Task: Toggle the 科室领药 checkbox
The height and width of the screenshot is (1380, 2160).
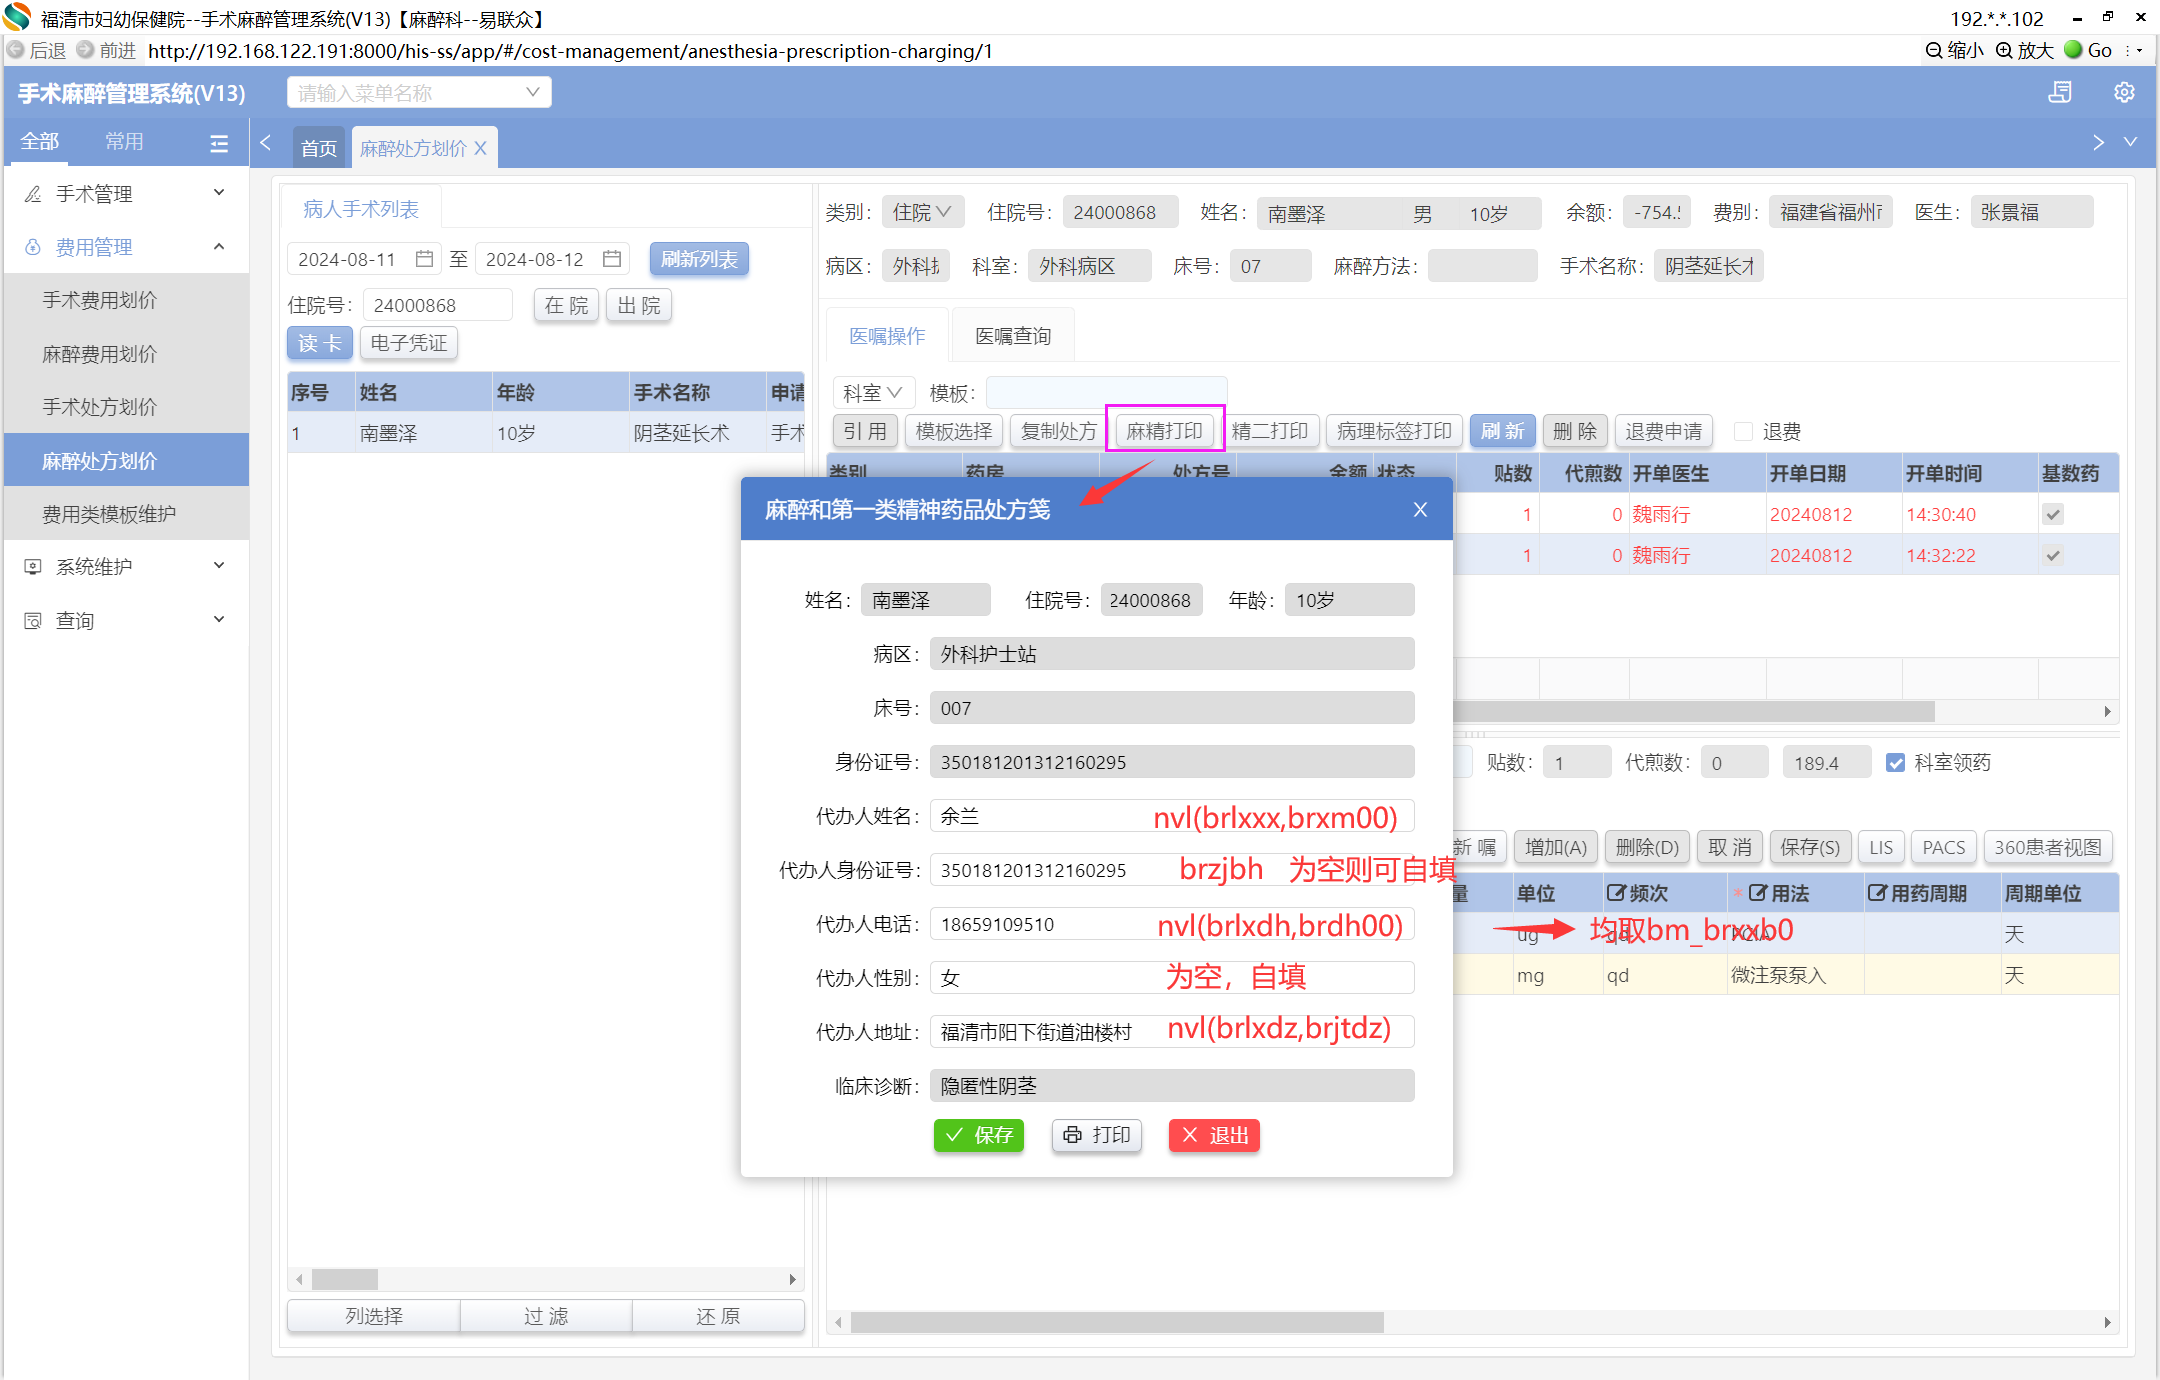Action: (1895, 763)
